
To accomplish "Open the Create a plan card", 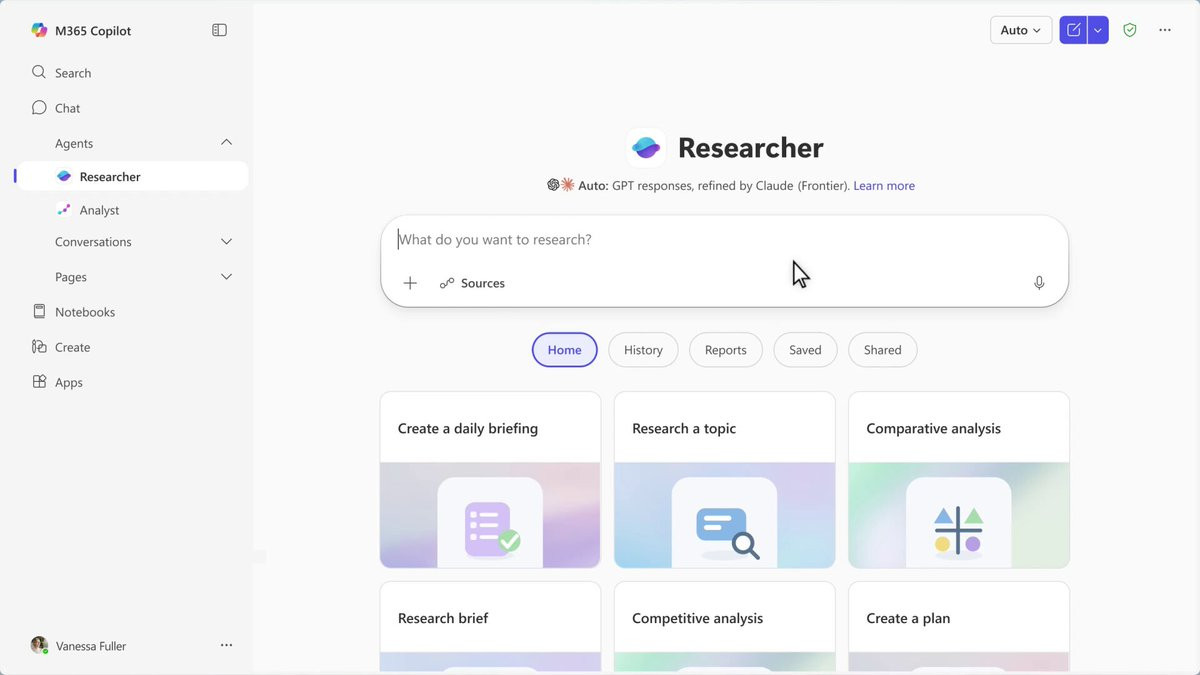I will 958,626.
